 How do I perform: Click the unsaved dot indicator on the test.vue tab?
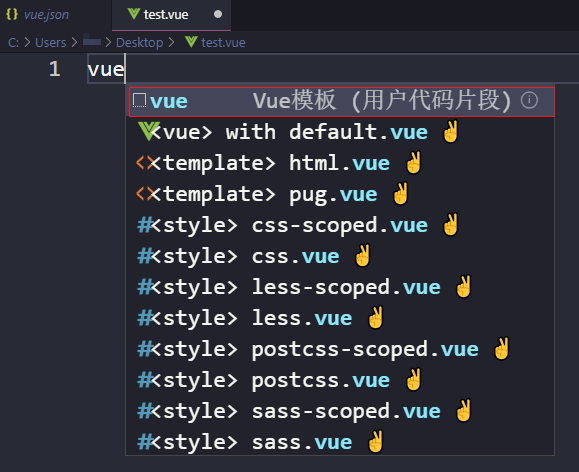[x=218, y=14]
